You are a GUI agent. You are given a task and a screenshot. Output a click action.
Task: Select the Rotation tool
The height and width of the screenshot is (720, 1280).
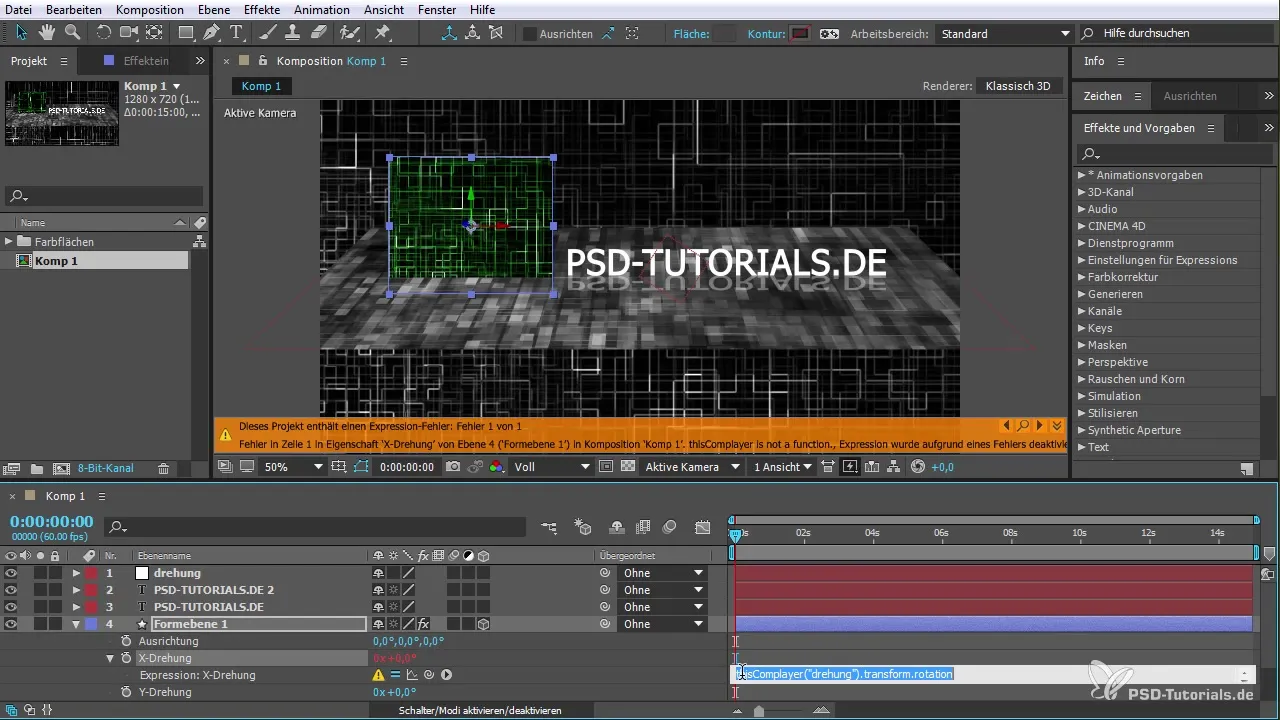tap(104, 33)
